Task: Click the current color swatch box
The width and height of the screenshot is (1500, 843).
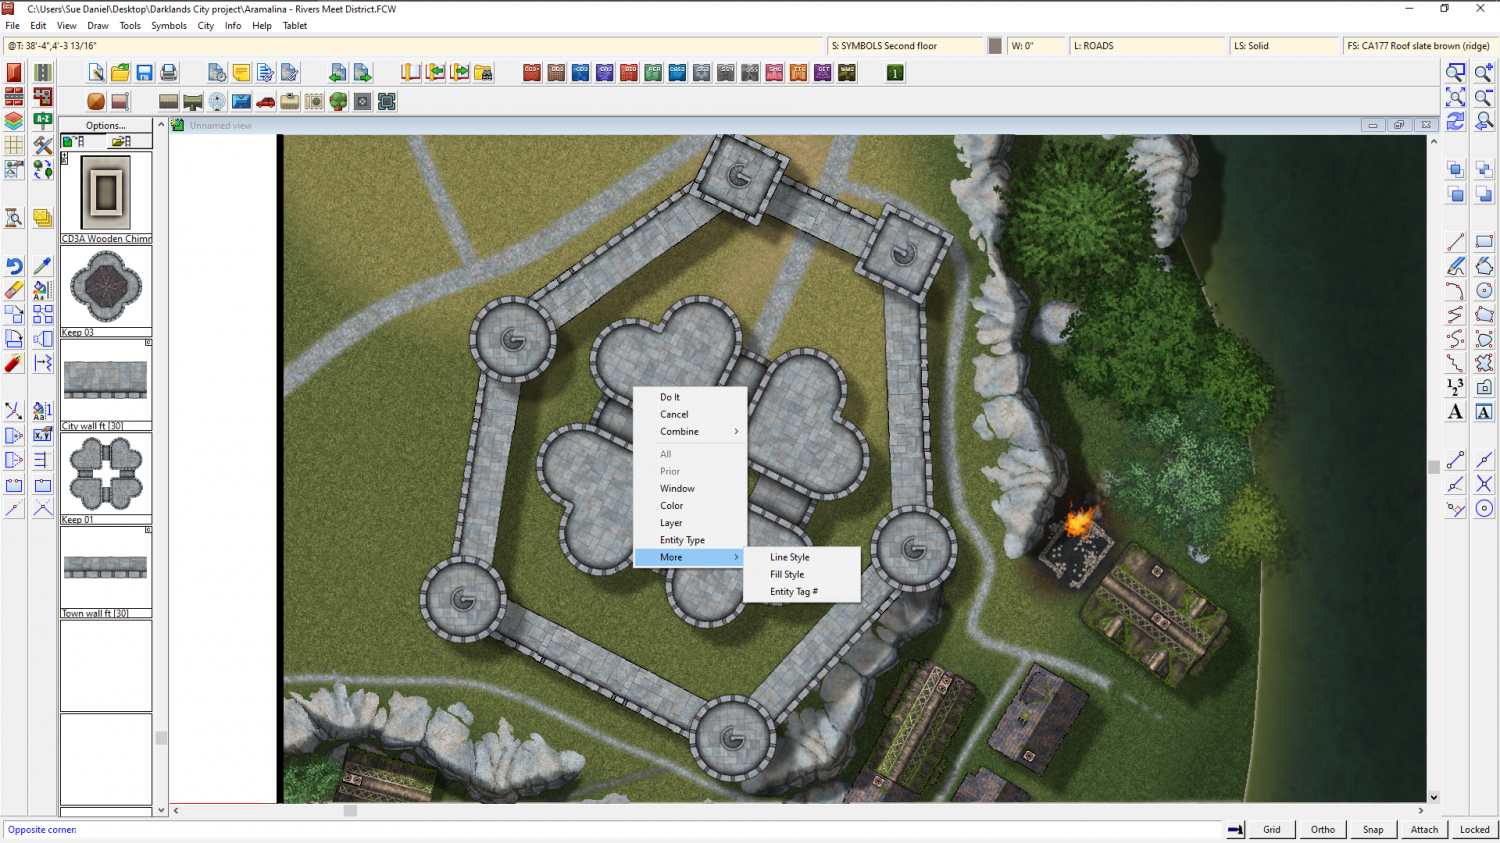Action: click(x=995, y=46)
